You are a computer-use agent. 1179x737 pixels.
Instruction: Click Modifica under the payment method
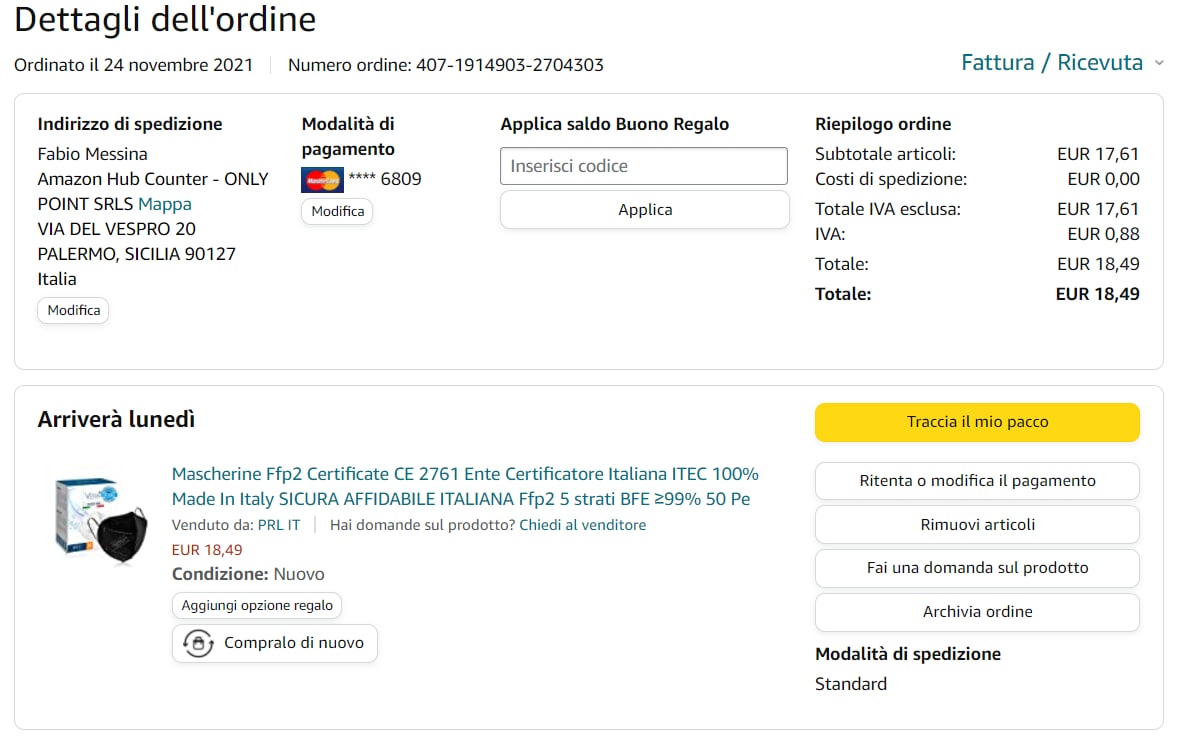click(337, 212)
